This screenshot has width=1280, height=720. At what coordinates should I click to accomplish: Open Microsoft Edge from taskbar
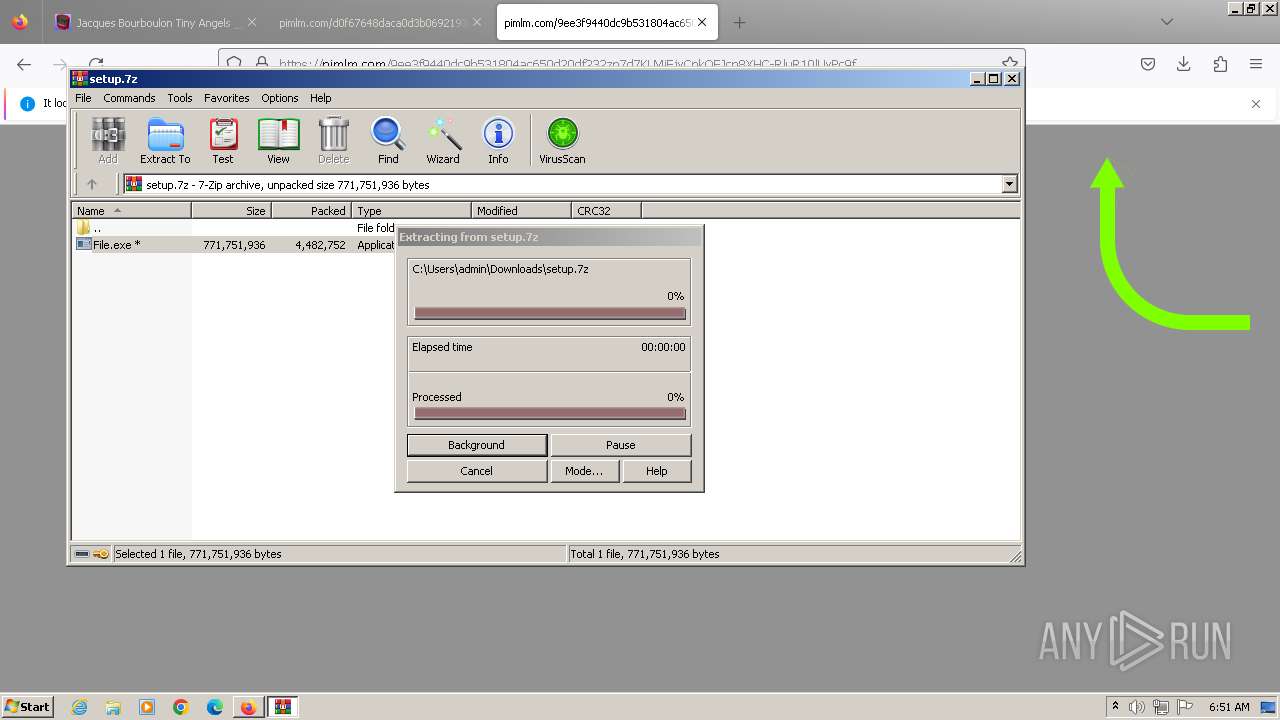click(x=215, y=707)
